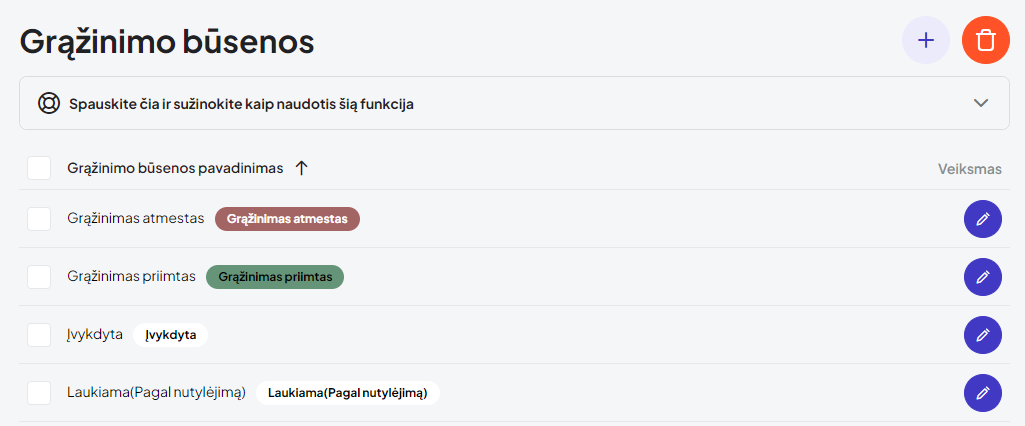
Task: Click the white Įvykdyta status badge
Action: point(170,335)
